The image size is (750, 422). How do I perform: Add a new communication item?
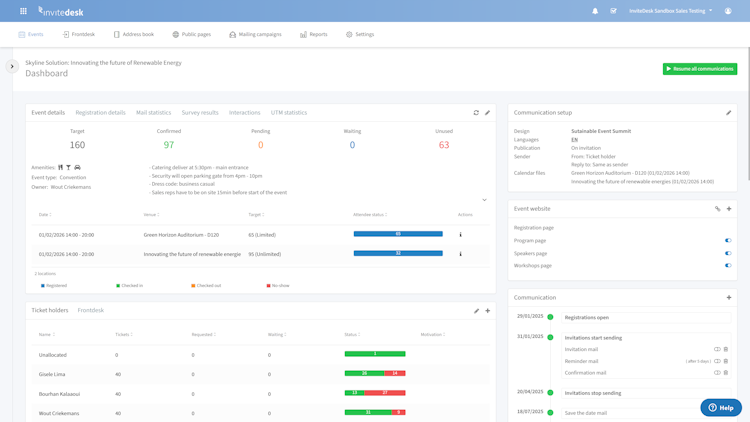(x=729, y=298)
